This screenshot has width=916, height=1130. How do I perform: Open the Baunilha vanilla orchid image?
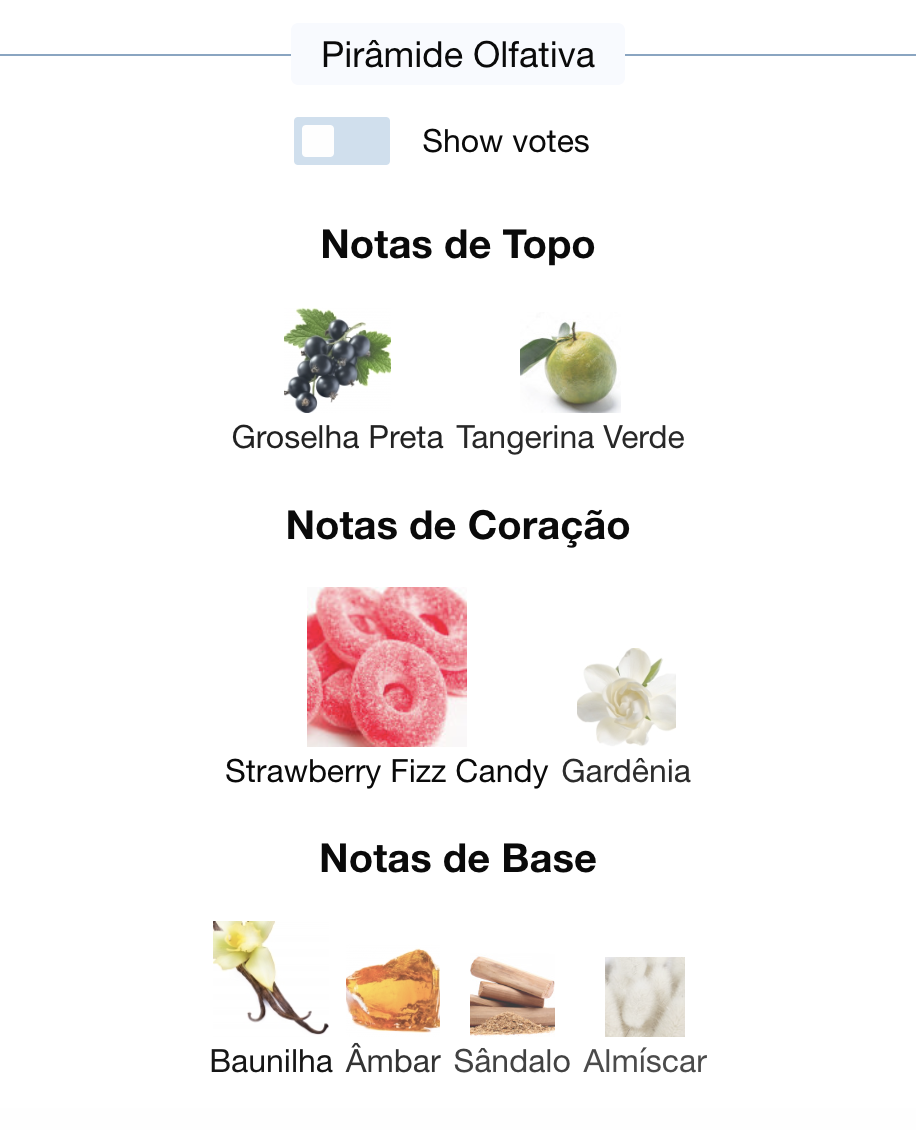pyautogui.click(x=270, y=978)
